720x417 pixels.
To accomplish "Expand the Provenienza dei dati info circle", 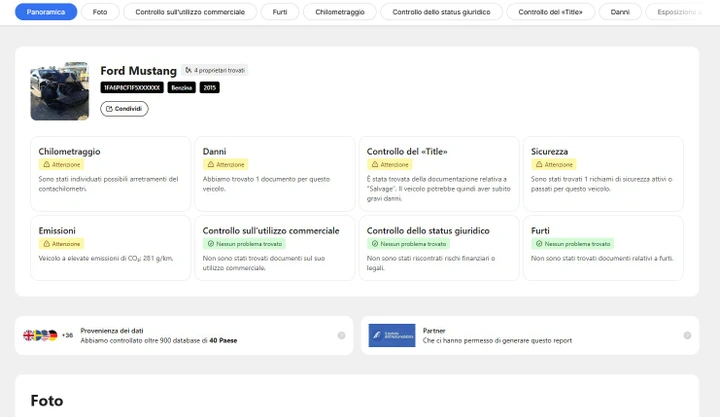I will click(341, 335).
